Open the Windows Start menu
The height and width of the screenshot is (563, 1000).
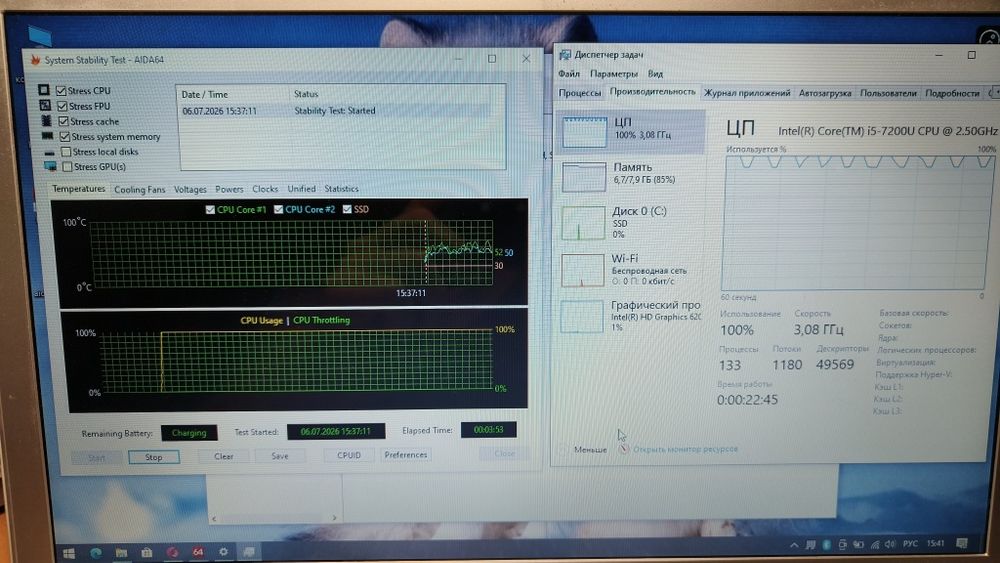[x=69, y=552]
